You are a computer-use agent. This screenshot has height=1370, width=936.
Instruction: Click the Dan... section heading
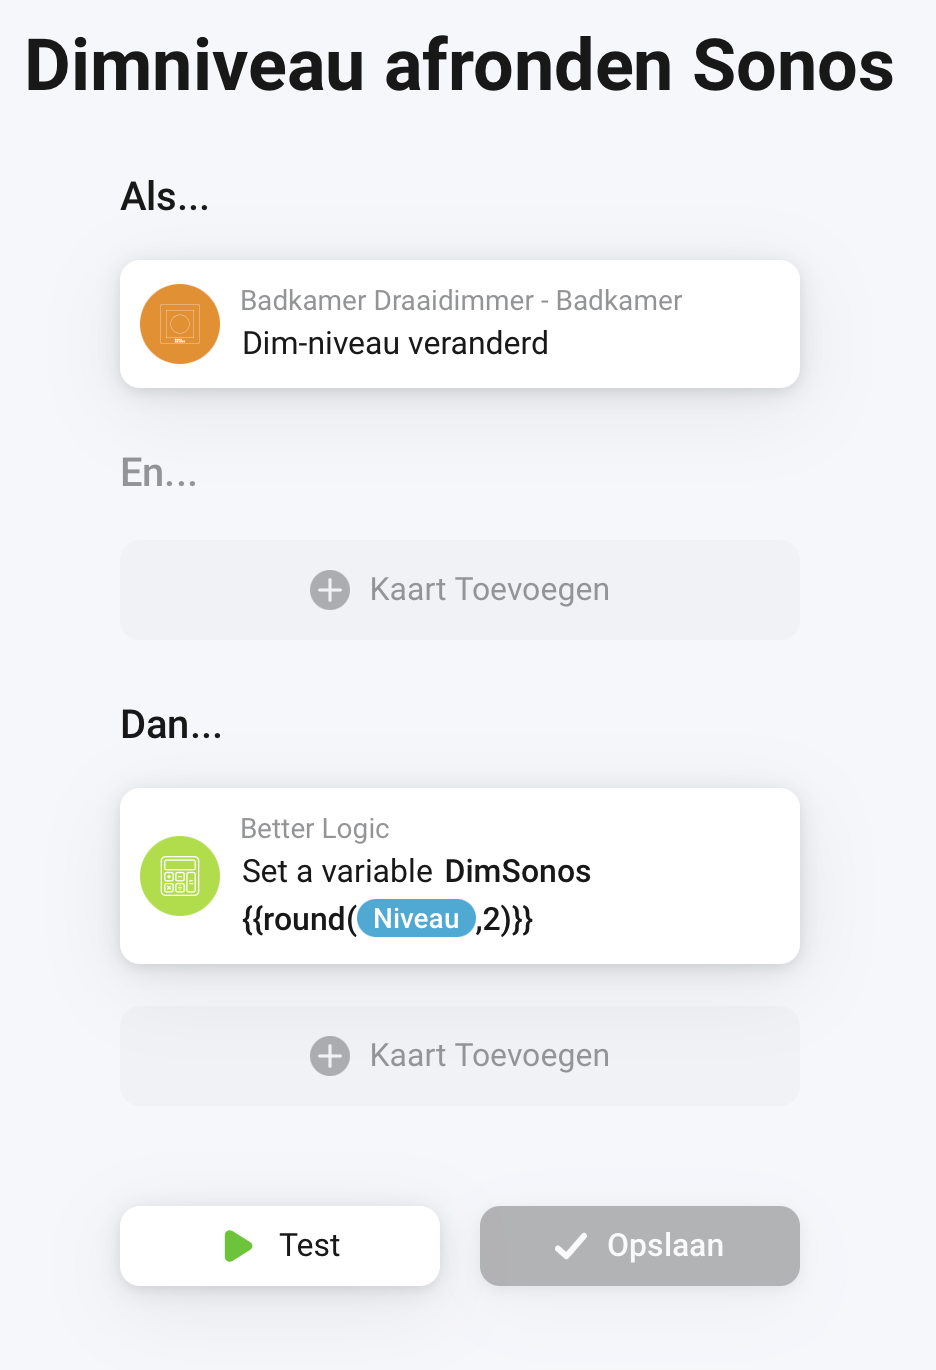[171, 724]
